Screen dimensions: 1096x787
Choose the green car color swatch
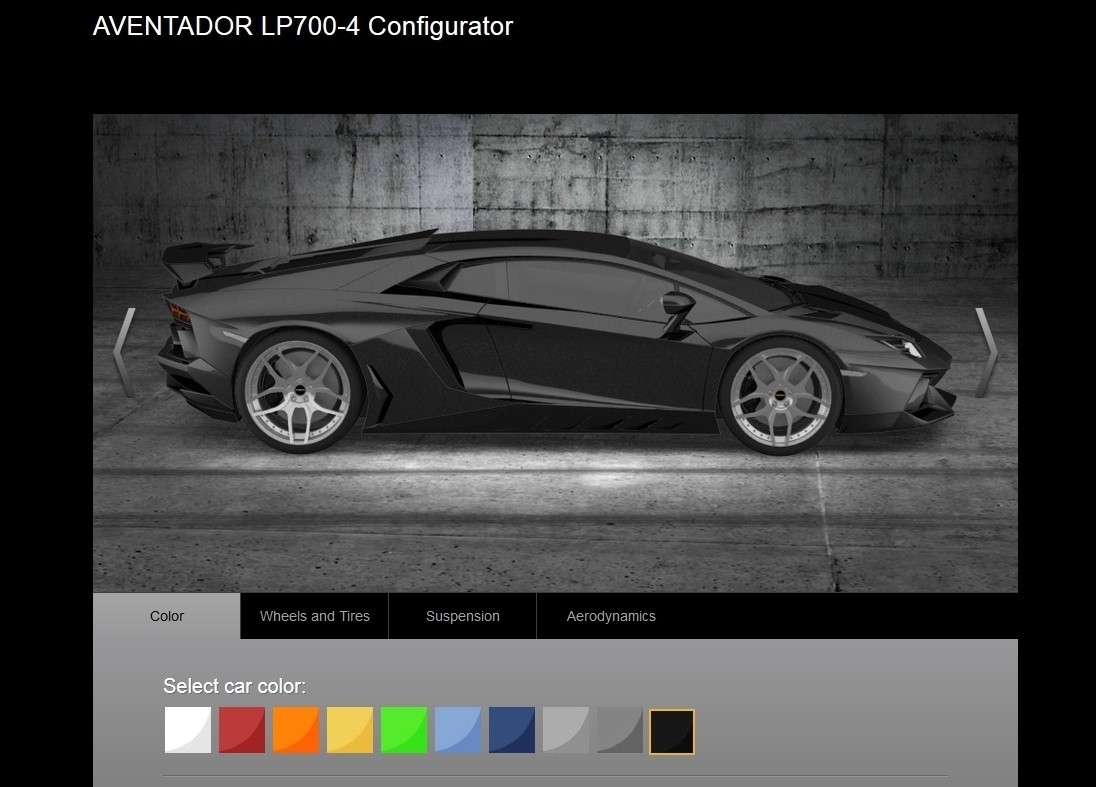click(x=404, y=730)
